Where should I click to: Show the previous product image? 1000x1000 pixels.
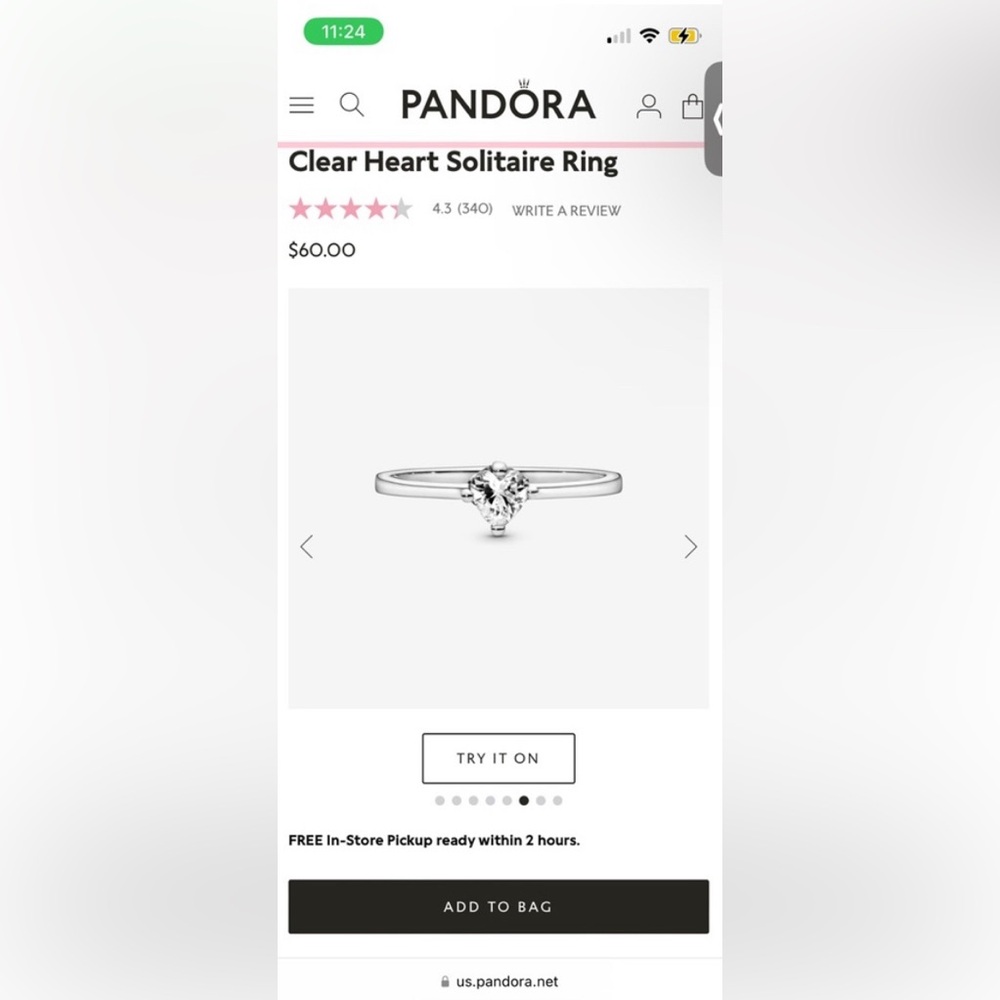[308, 547]
